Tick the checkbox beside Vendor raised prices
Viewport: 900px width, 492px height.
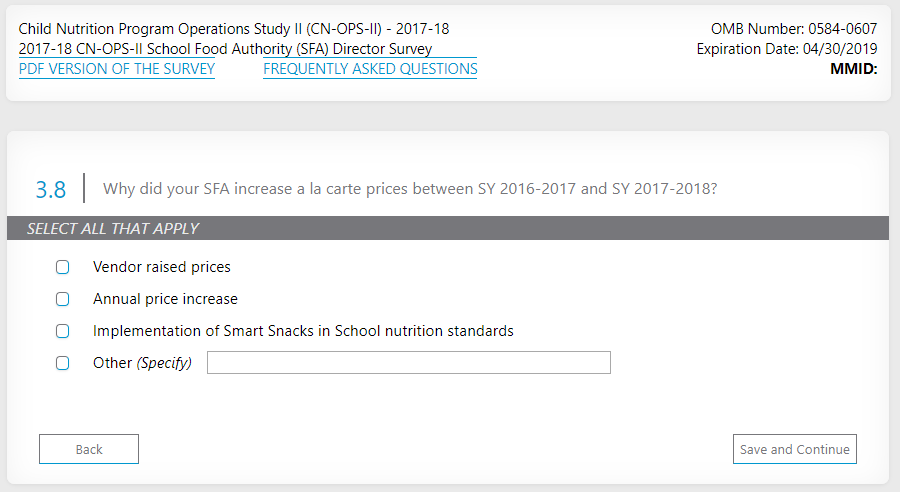(63, 267)
